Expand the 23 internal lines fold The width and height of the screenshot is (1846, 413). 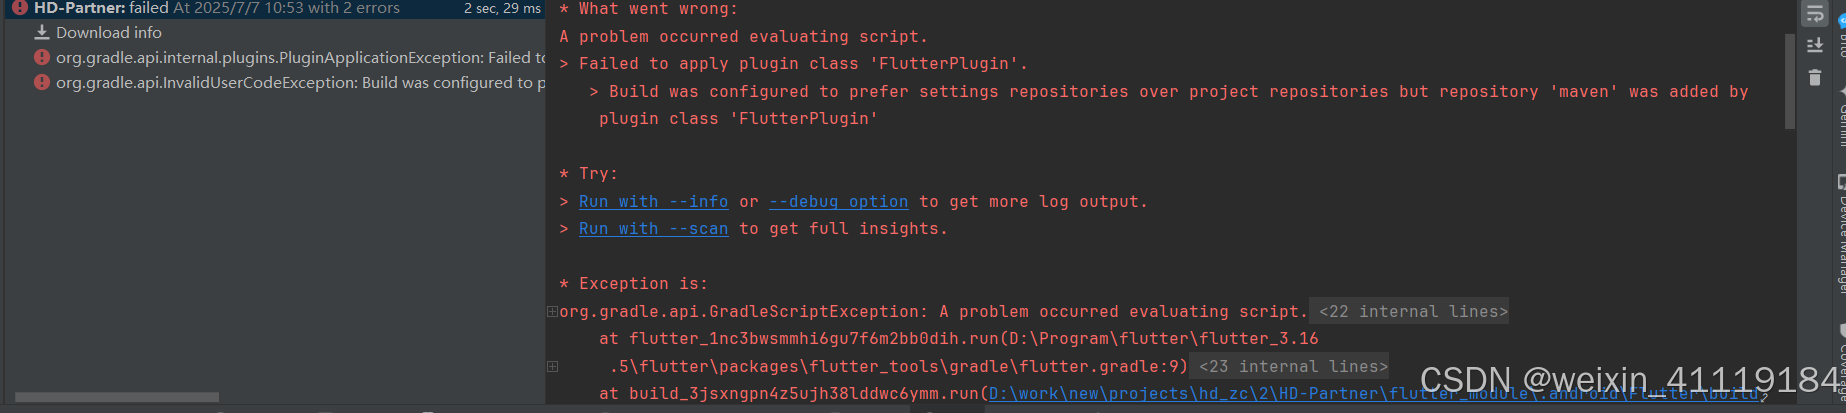click(x=1293, y=366)
